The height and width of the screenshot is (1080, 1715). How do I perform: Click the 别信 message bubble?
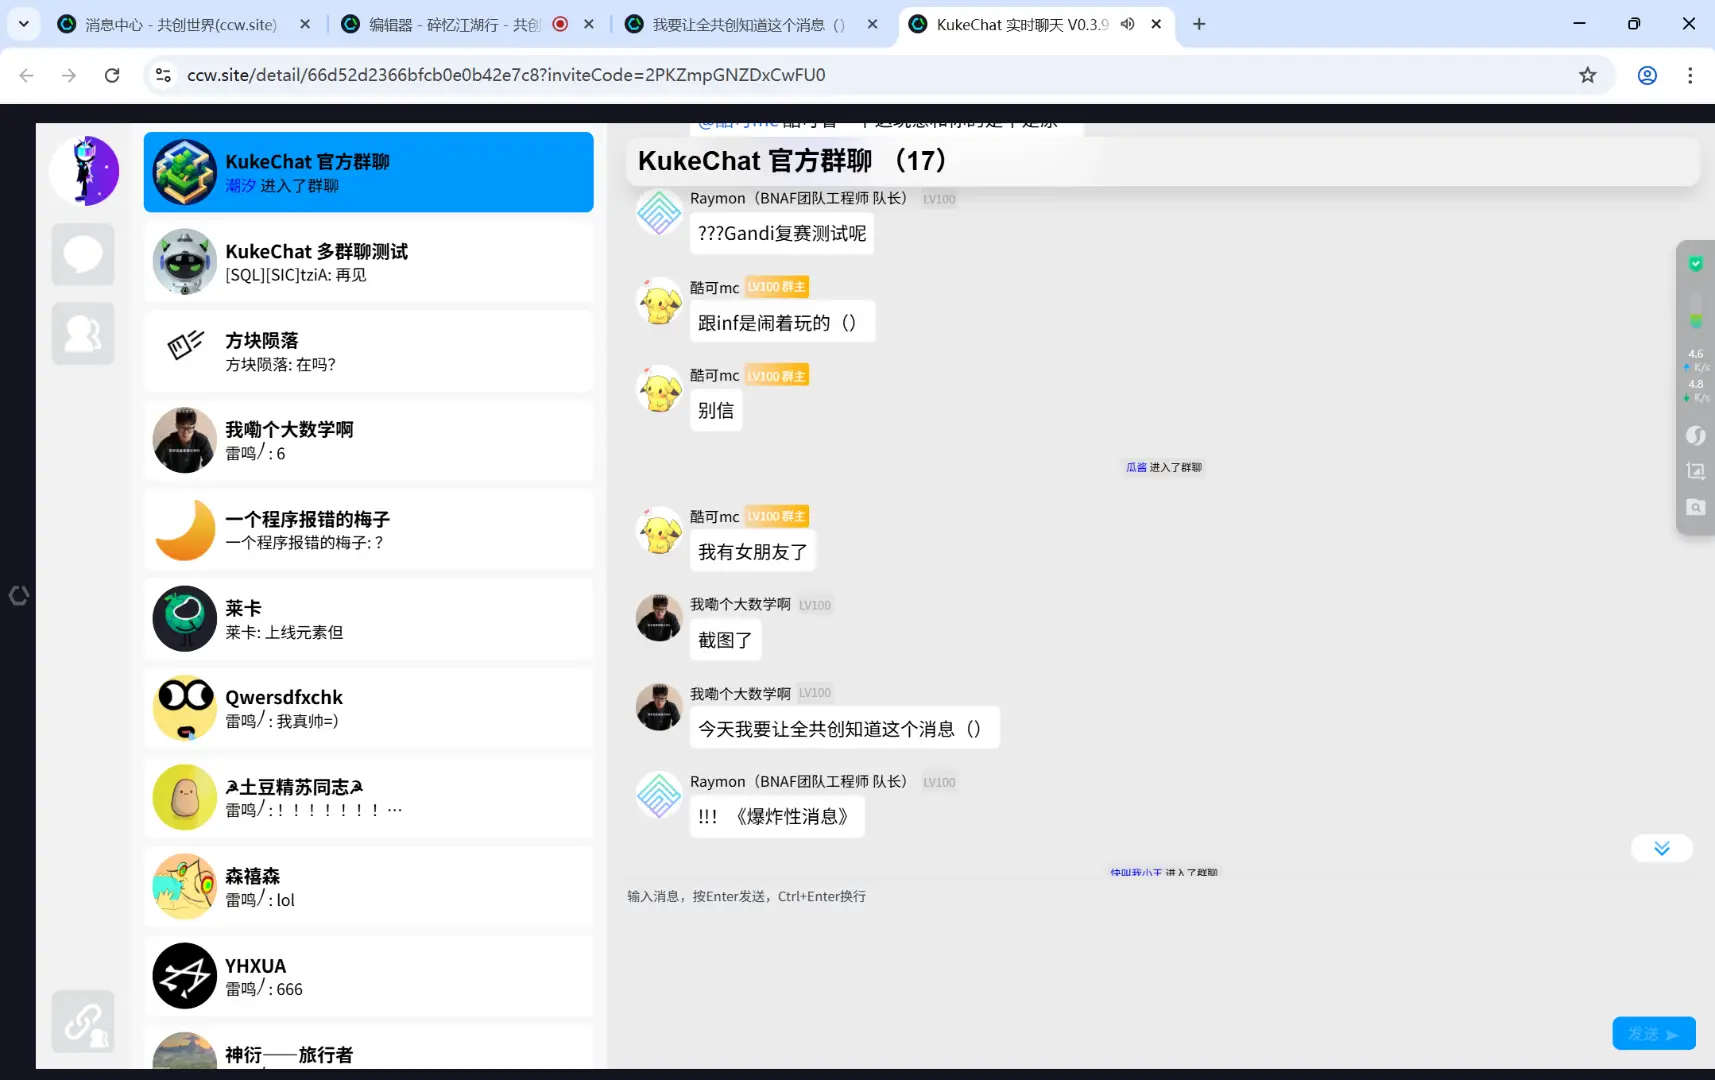pos(716,410)
